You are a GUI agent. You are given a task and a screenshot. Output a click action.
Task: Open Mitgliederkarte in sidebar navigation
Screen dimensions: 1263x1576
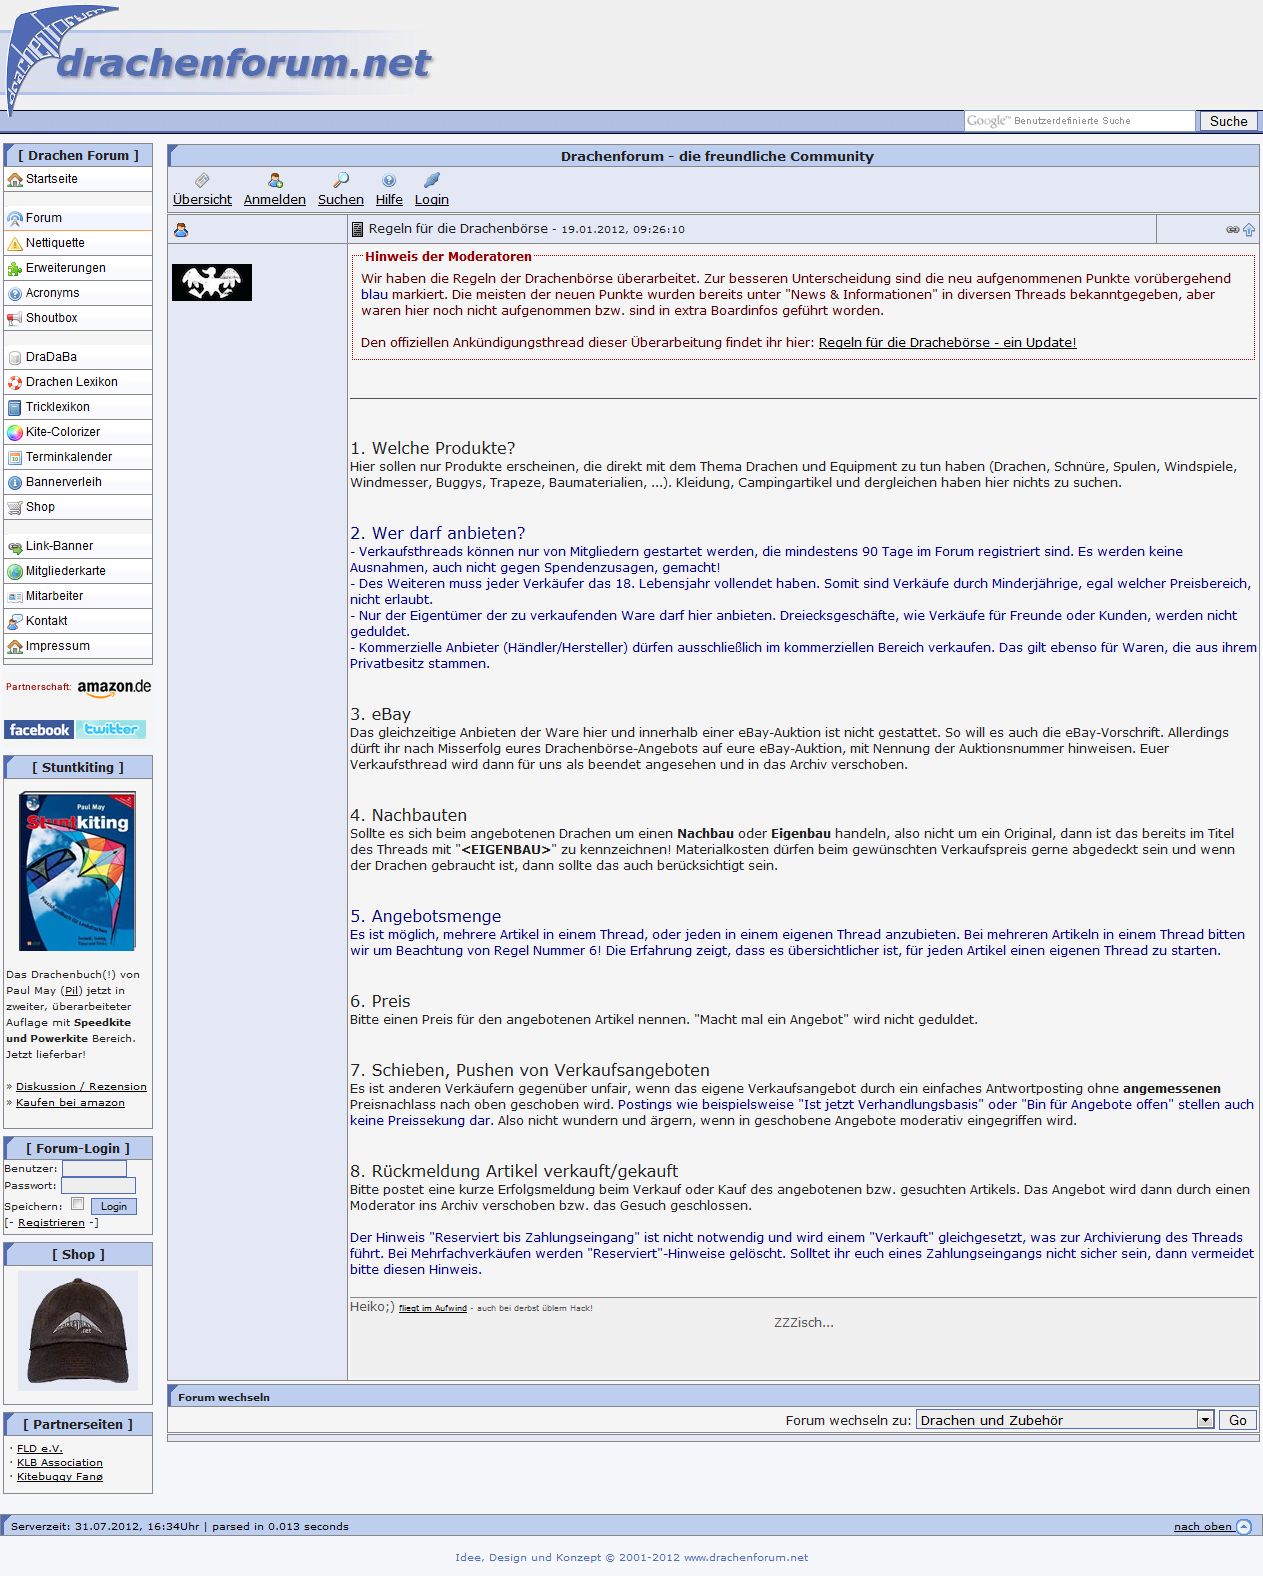coord(66,571)
